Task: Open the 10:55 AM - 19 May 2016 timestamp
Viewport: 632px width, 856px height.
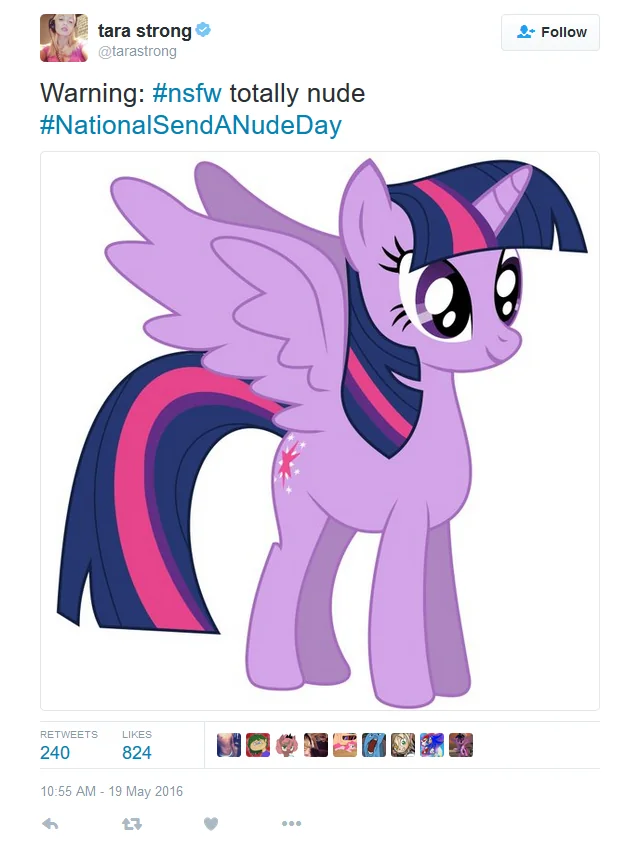Action: click(x=112, y=792)
